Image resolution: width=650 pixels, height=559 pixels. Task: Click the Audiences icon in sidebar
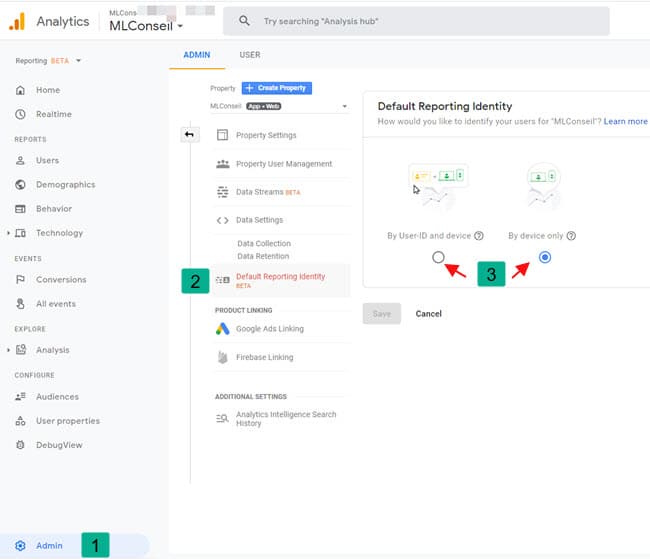20,396
